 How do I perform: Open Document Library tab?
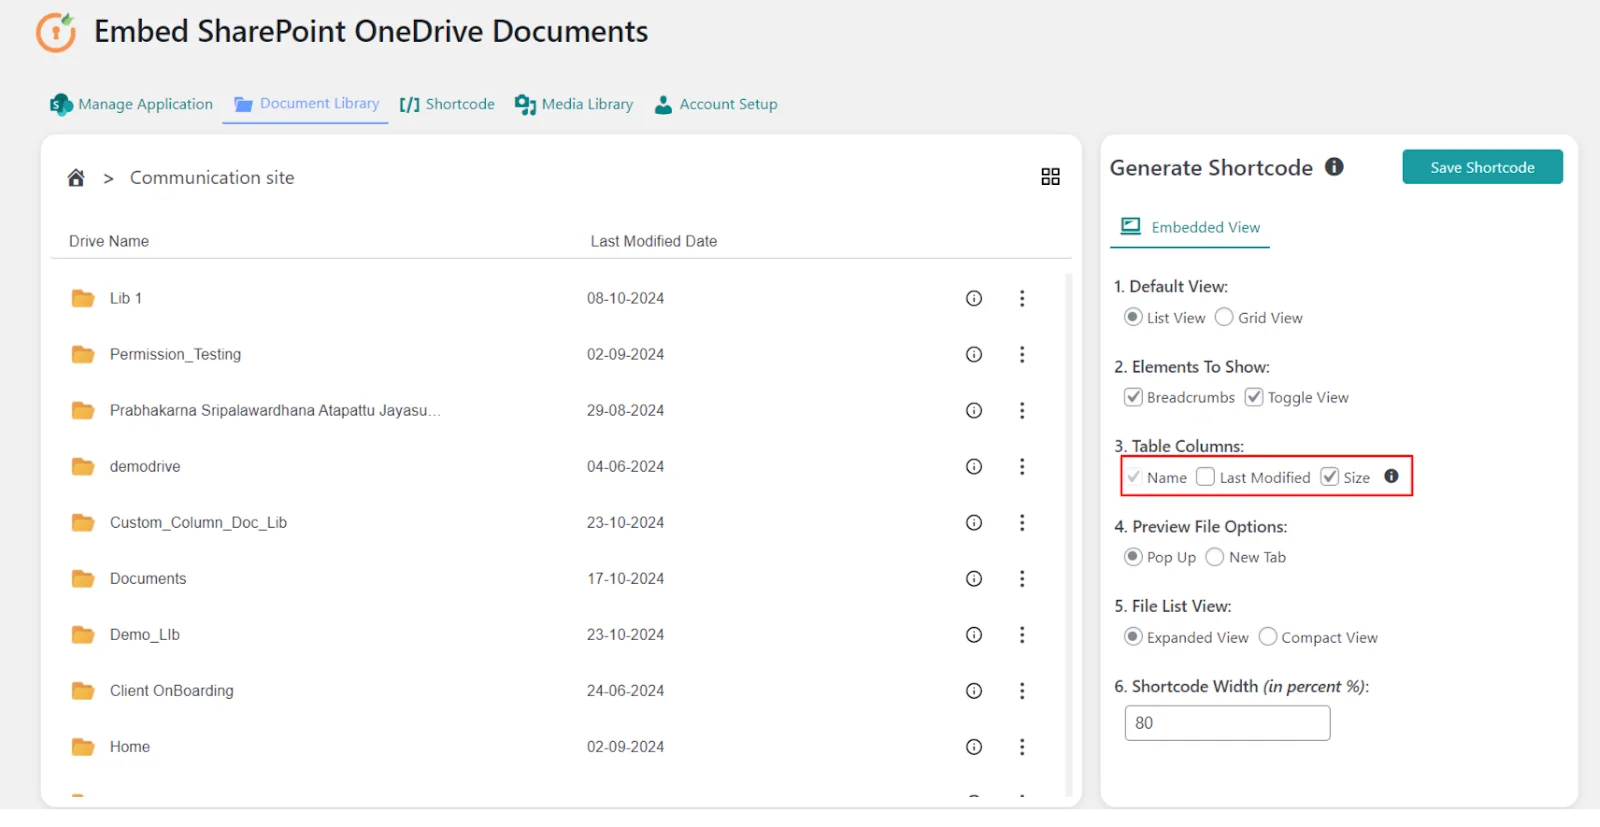[306, 104]
